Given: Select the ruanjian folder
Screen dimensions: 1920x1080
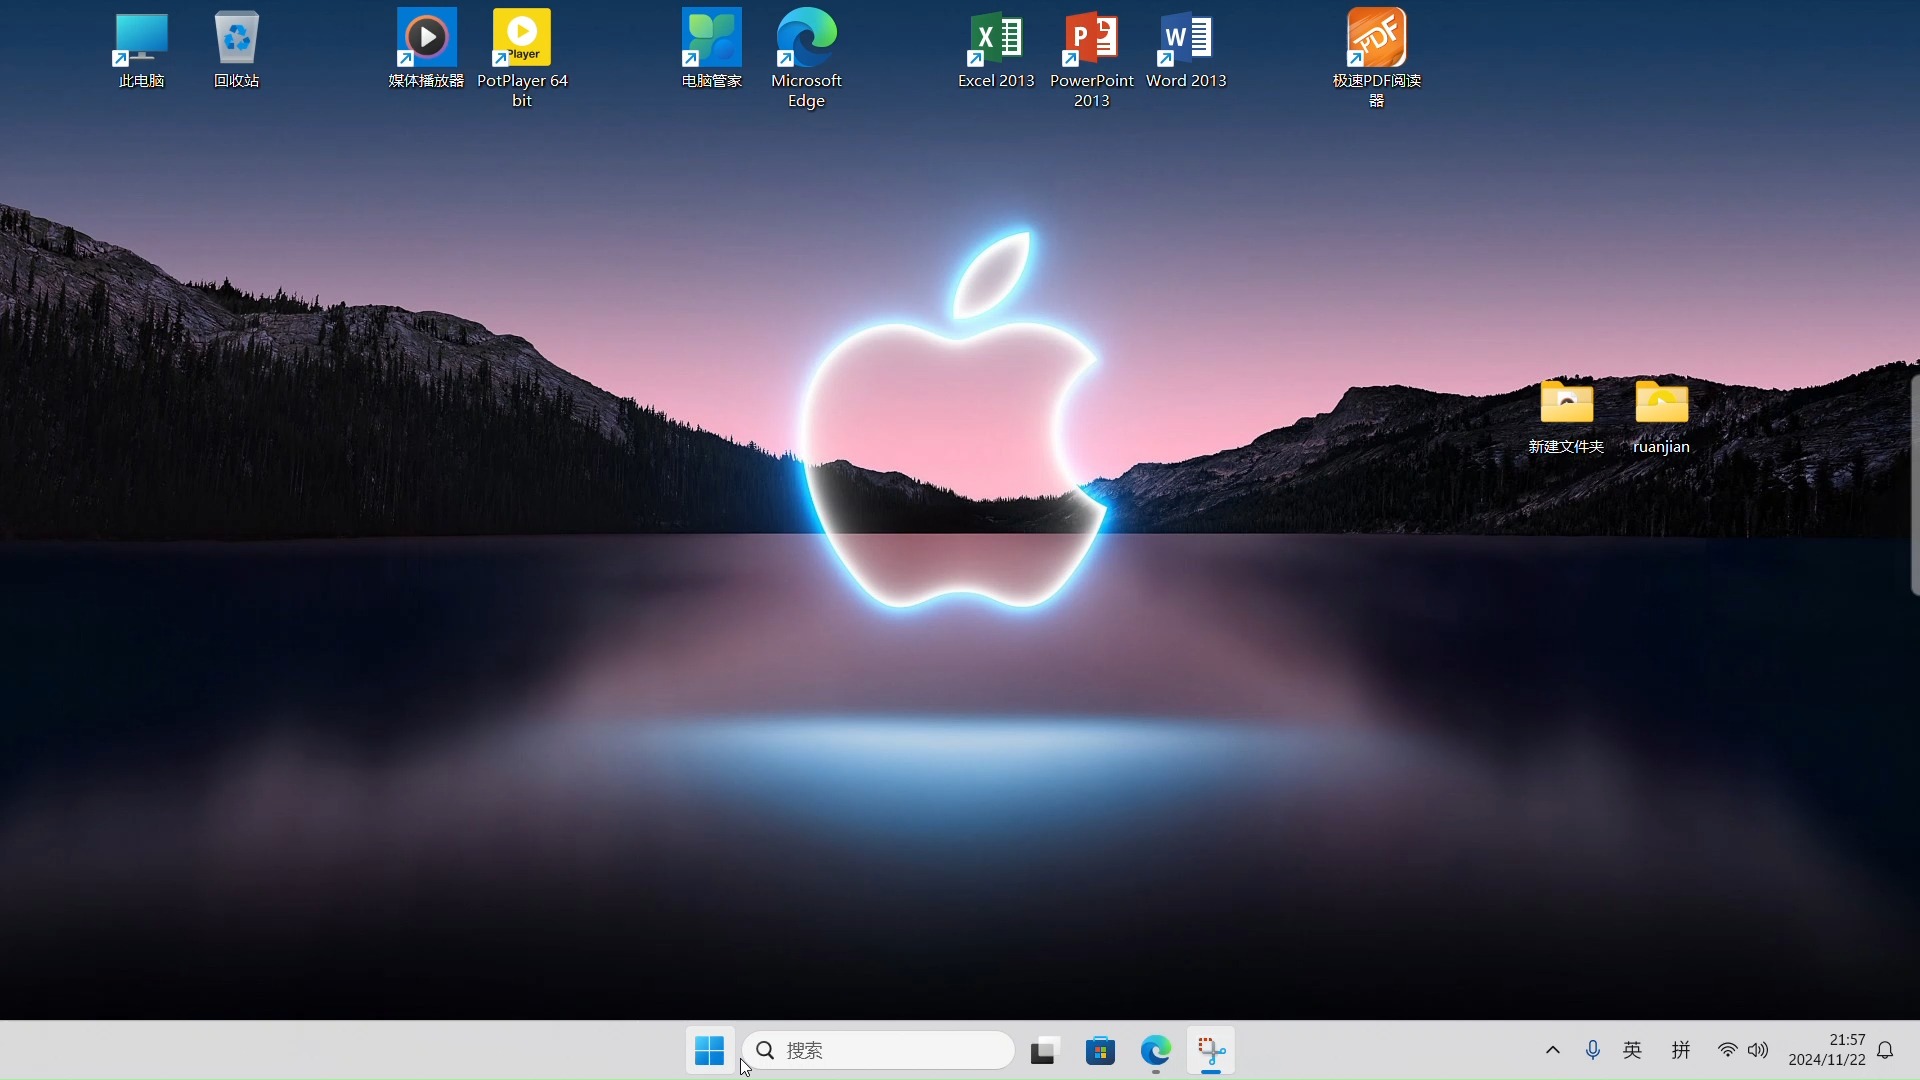Looking at the screenshot, I should 1661,417.
